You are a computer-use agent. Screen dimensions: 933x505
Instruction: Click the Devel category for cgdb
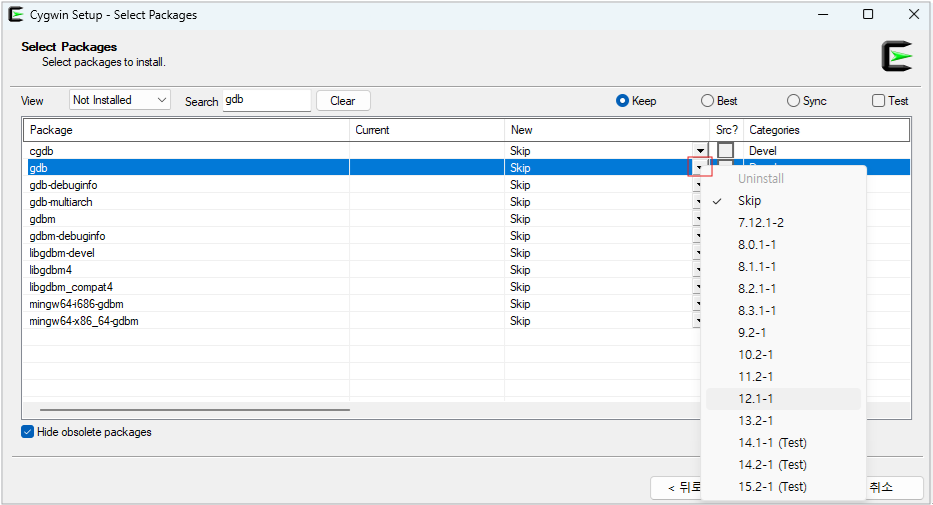tap(763, 151)
